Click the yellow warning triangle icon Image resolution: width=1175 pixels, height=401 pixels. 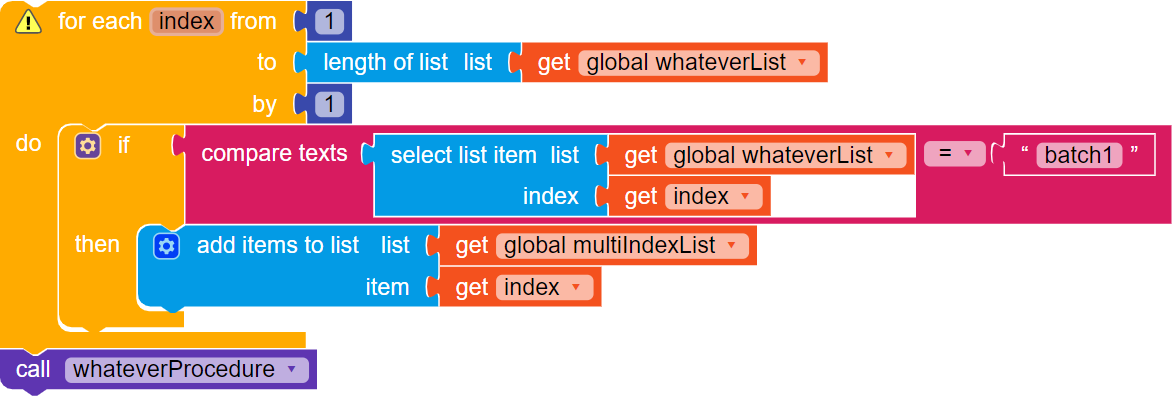28,21
